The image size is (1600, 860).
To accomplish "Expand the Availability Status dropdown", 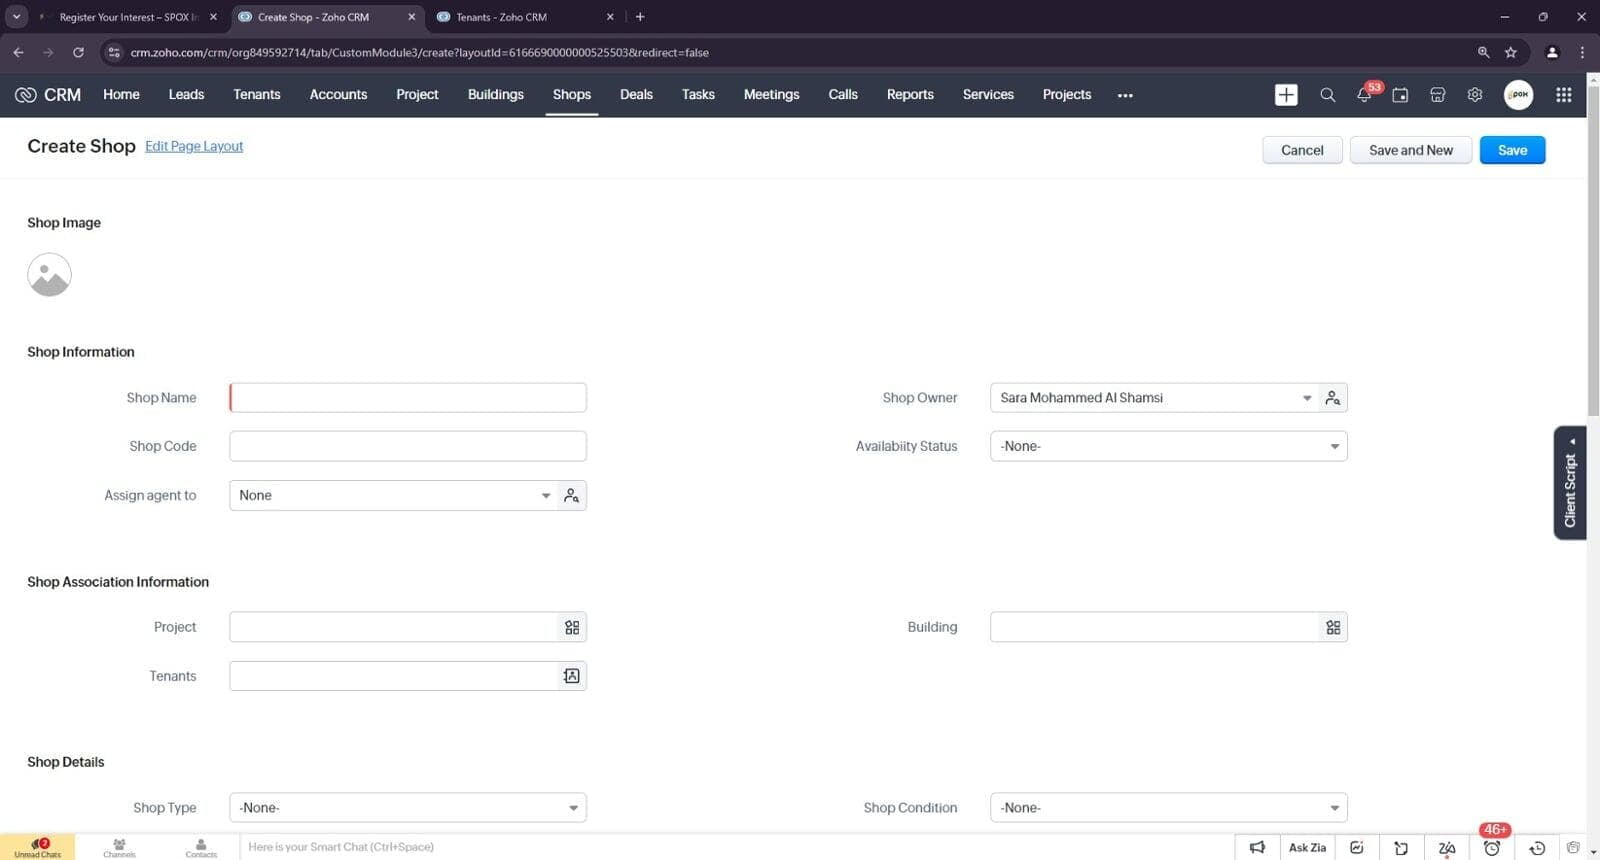I will tap(1334, 446).
